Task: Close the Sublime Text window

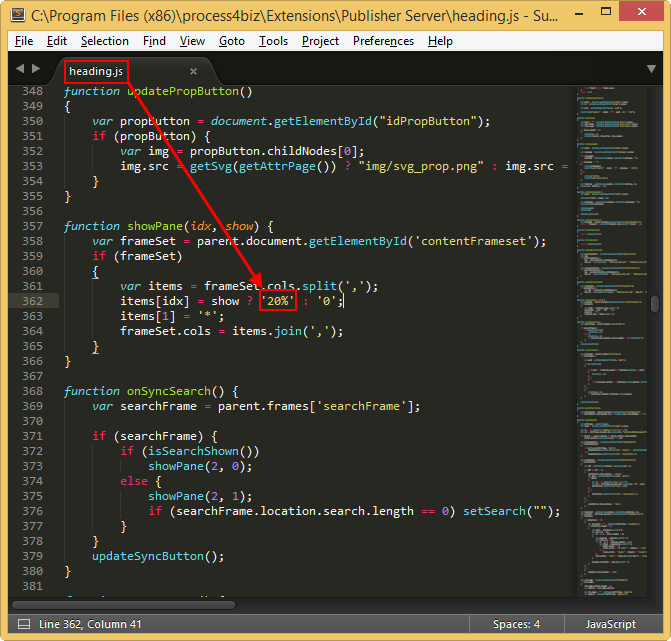Action: pyautogui.click(x=641, y=12)
